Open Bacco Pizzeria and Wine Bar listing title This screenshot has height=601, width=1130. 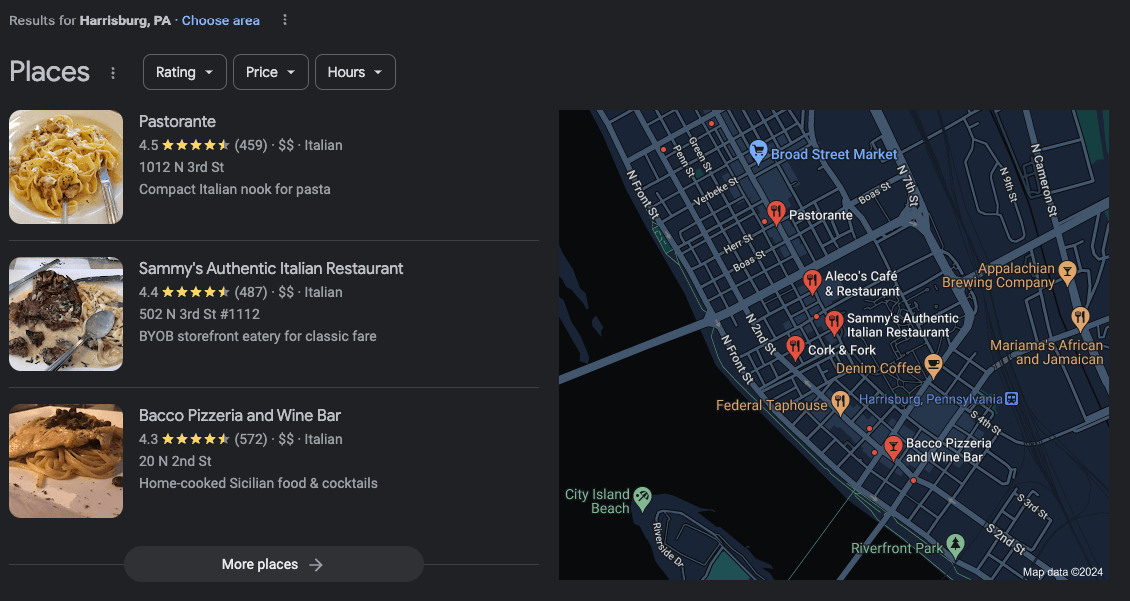[x=240, y=415]
